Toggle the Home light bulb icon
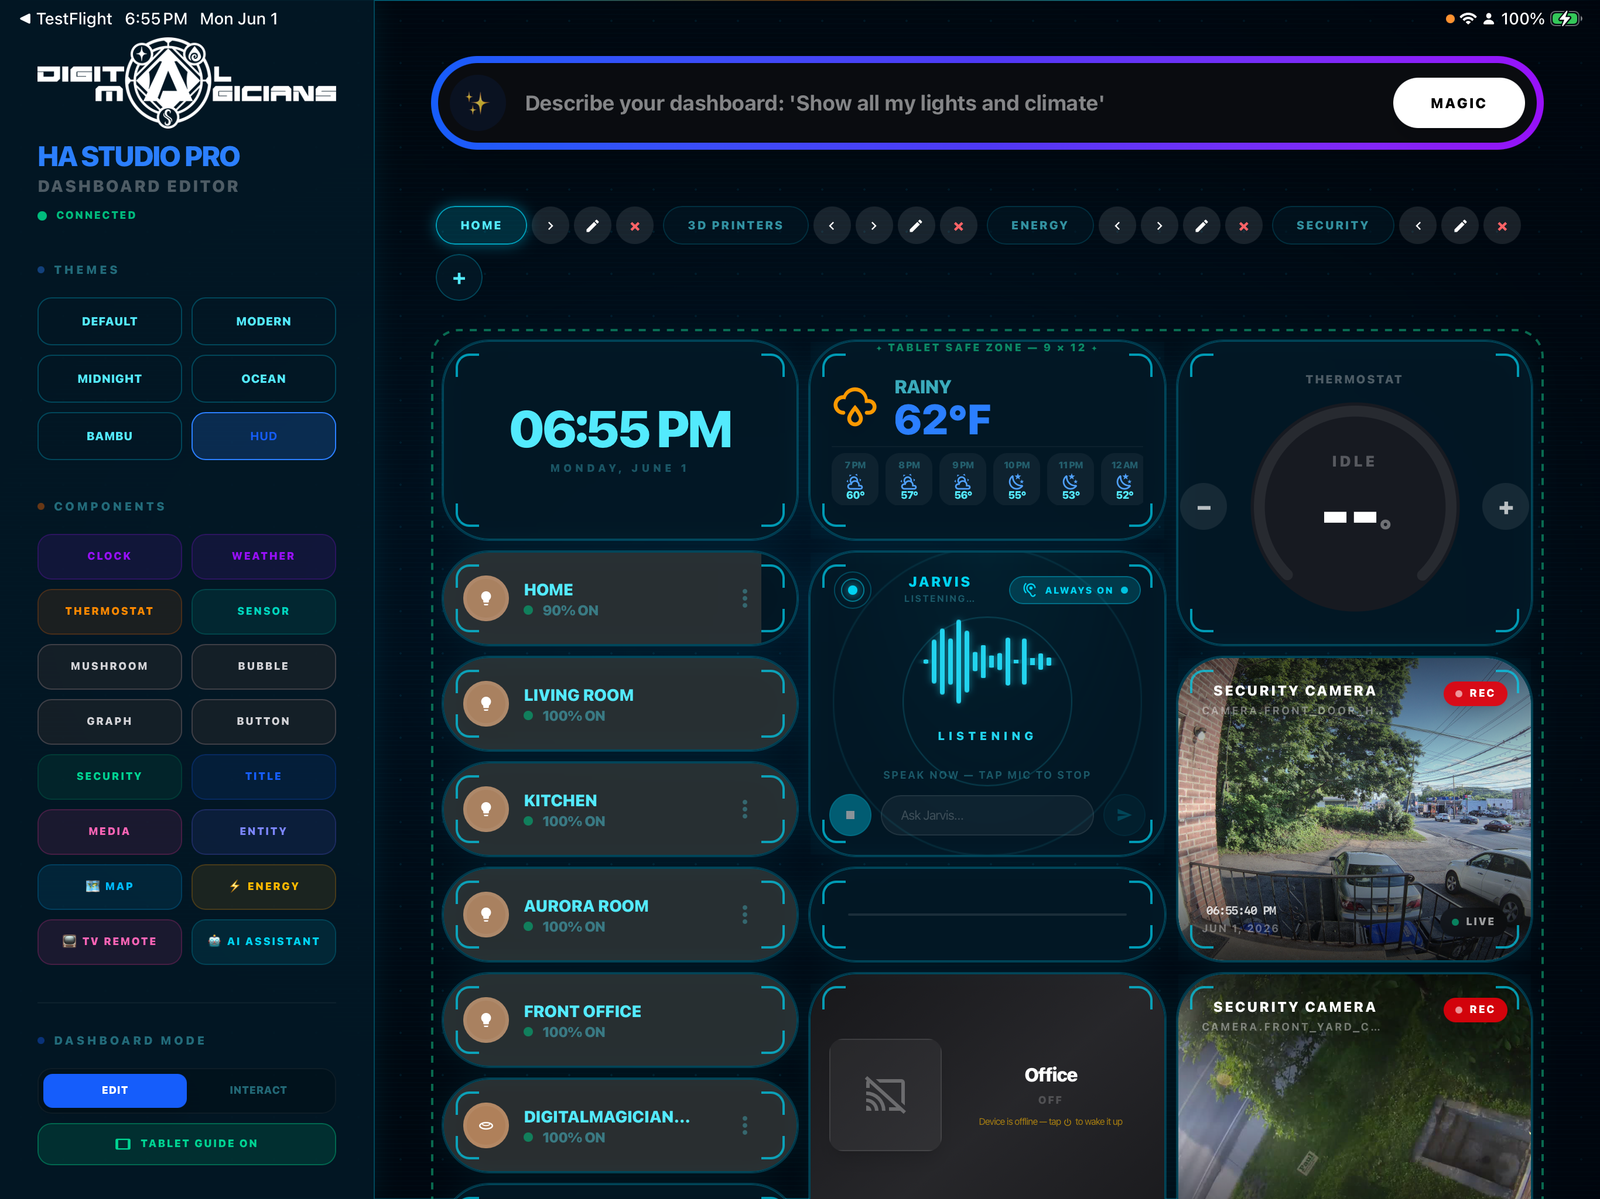Screen dimensions: 1600x1199 [x=486, y=599]
